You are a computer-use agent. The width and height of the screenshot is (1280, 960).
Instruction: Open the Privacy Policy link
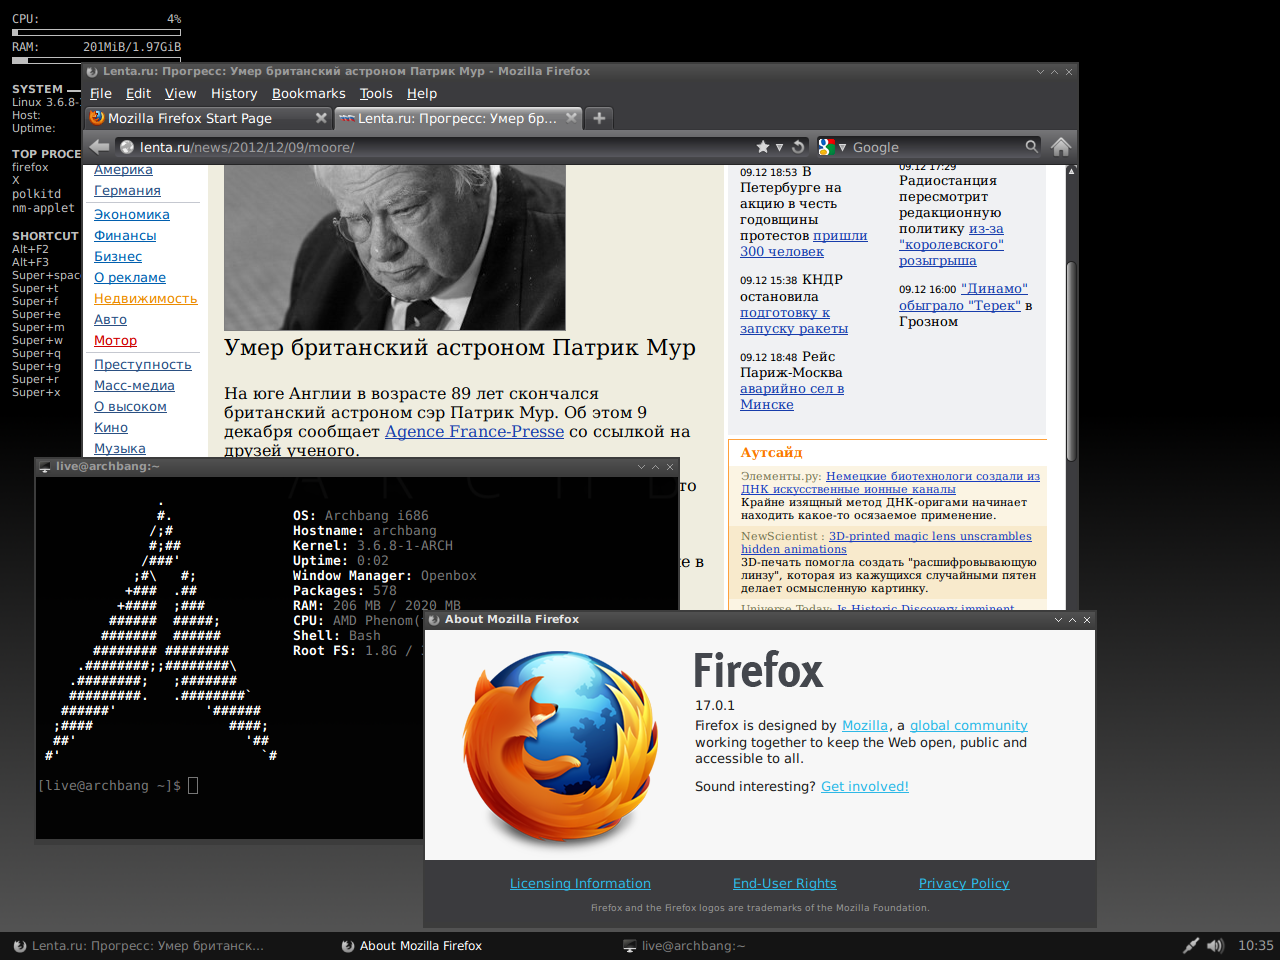(x=964, y=884)
